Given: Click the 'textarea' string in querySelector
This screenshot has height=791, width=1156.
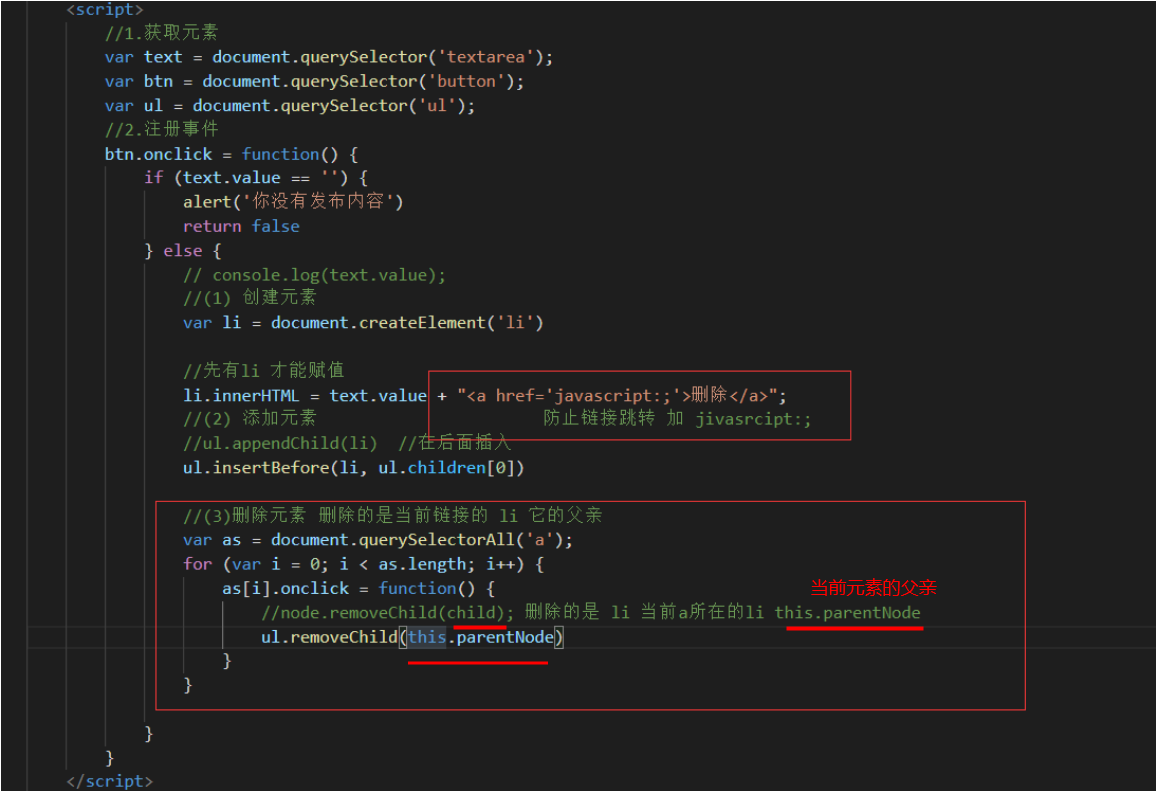Looking at the screenshot, I should point(486,57).
